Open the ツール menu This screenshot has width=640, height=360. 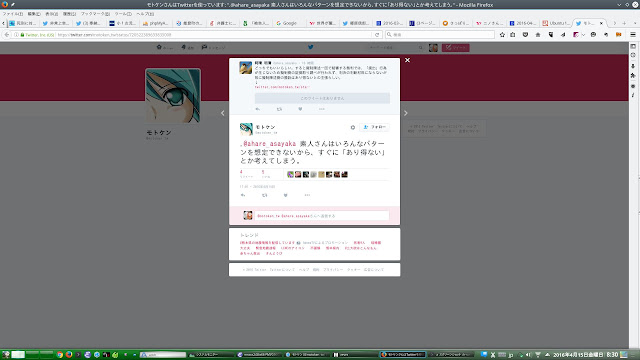pos(123,14)
